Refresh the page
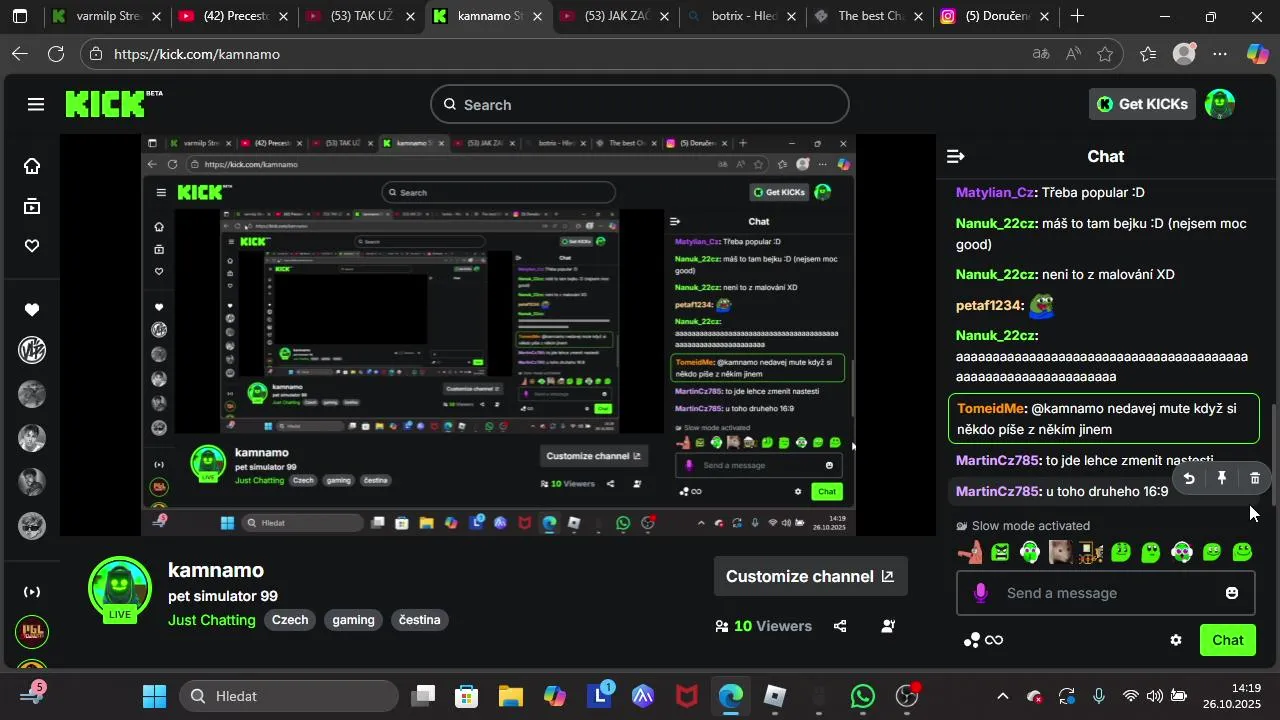 point(56,54)
